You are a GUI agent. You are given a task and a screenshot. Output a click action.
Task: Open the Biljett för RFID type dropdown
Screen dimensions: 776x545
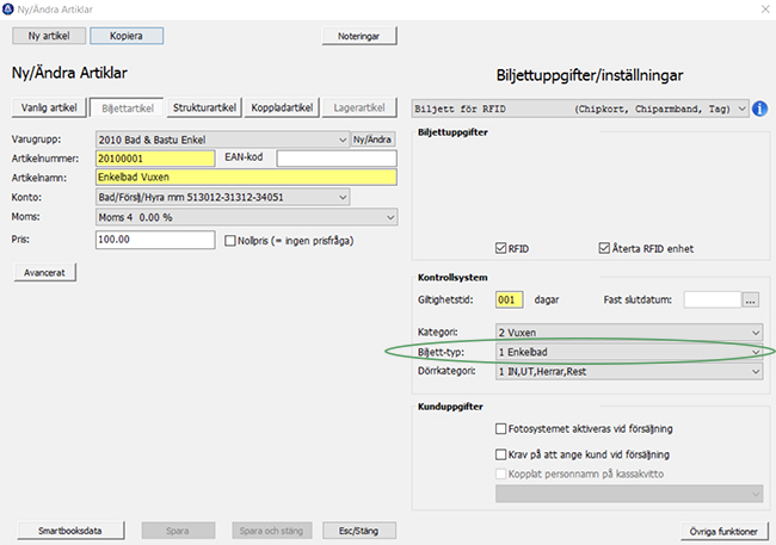(x=580, y=108)
